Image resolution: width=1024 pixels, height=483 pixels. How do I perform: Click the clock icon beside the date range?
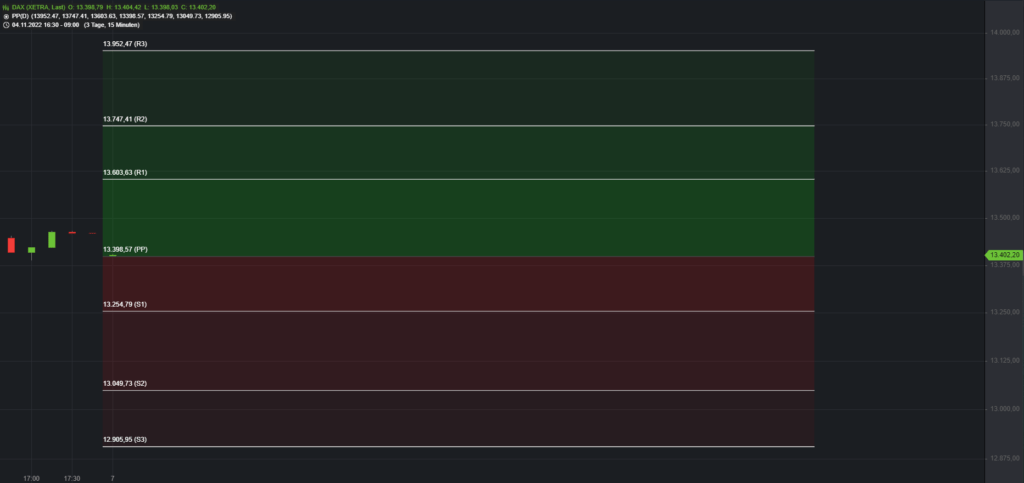tap(6, 25)
